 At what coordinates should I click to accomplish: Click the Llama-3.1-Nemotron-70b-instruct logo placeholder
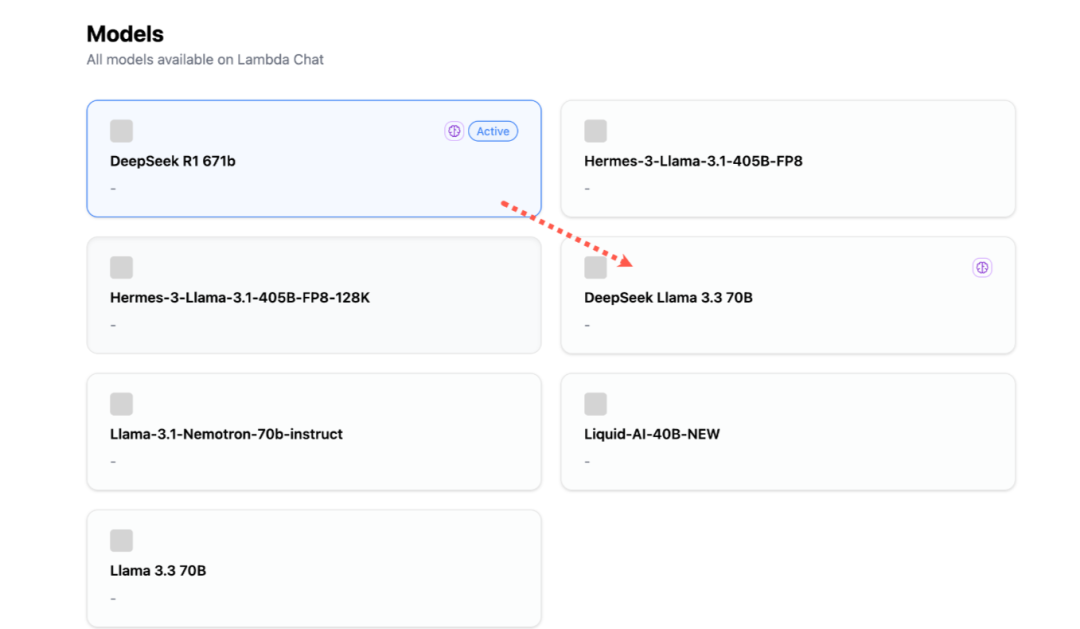click(121, 404)
